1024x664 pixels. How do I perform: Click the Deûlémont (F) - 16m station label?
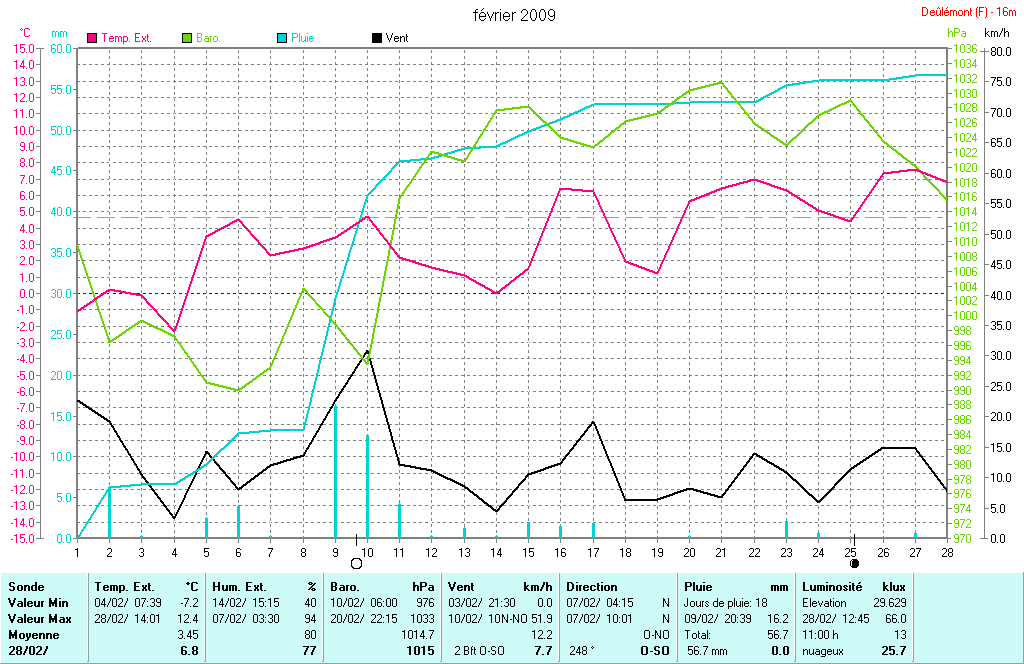click(969, 12)
